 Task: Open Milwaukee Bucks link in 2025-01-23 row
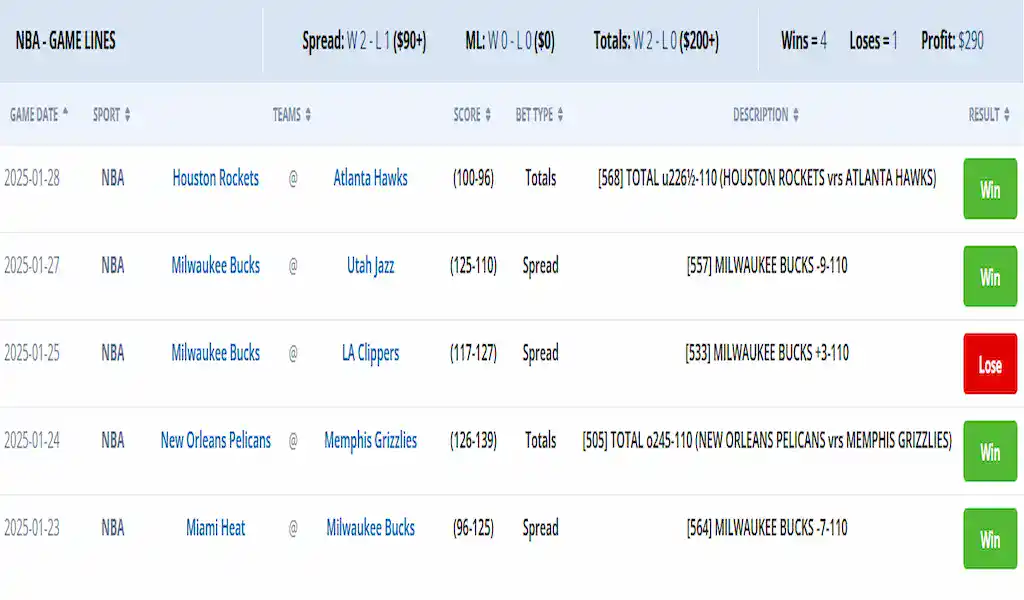click(x=370, y=528)
